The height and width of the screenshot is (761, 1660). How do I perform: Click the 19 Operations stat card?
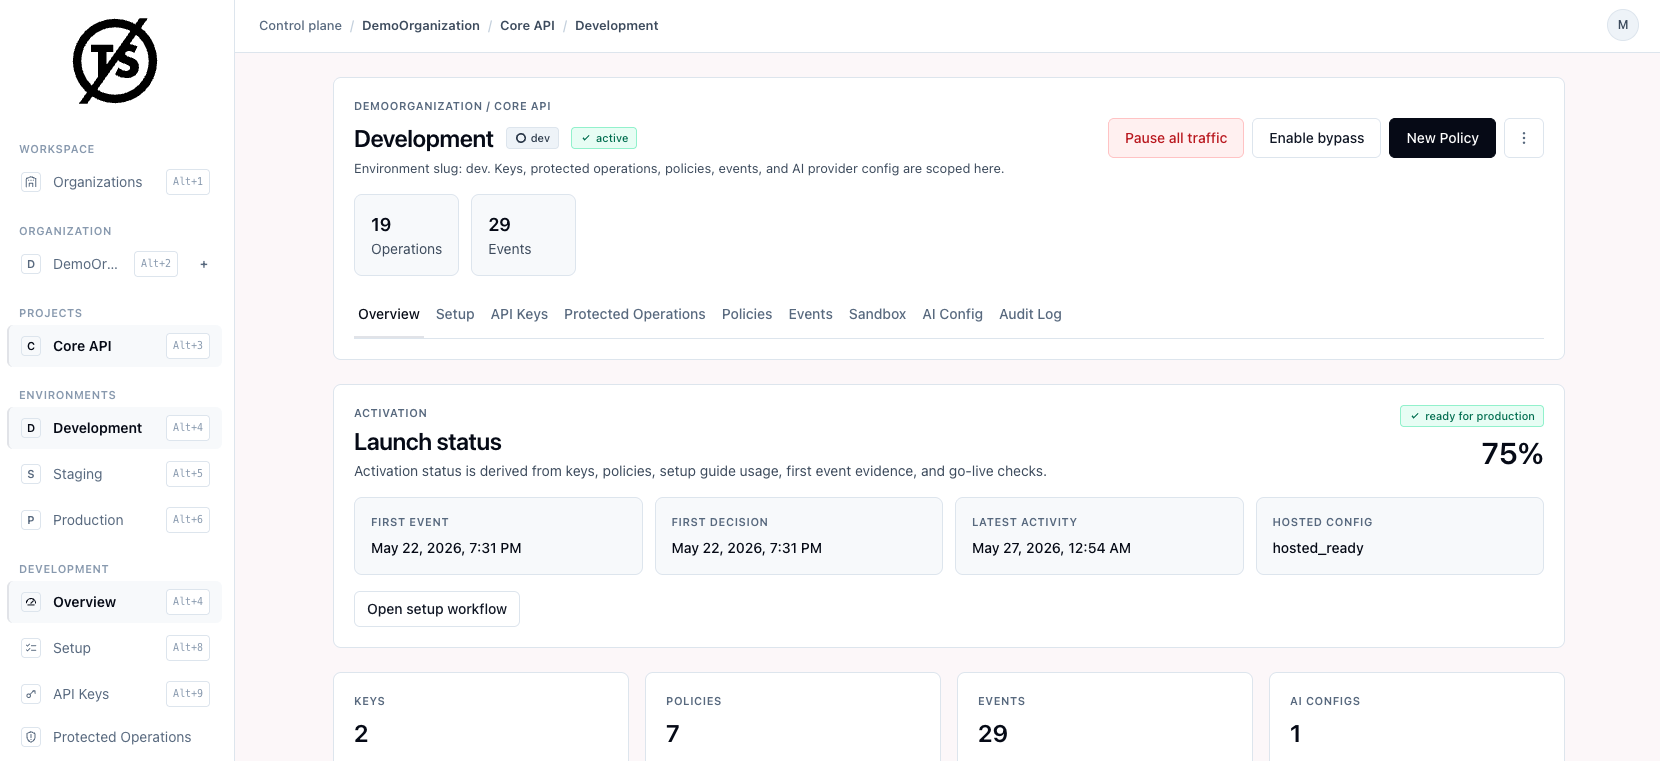click(406, 235)
